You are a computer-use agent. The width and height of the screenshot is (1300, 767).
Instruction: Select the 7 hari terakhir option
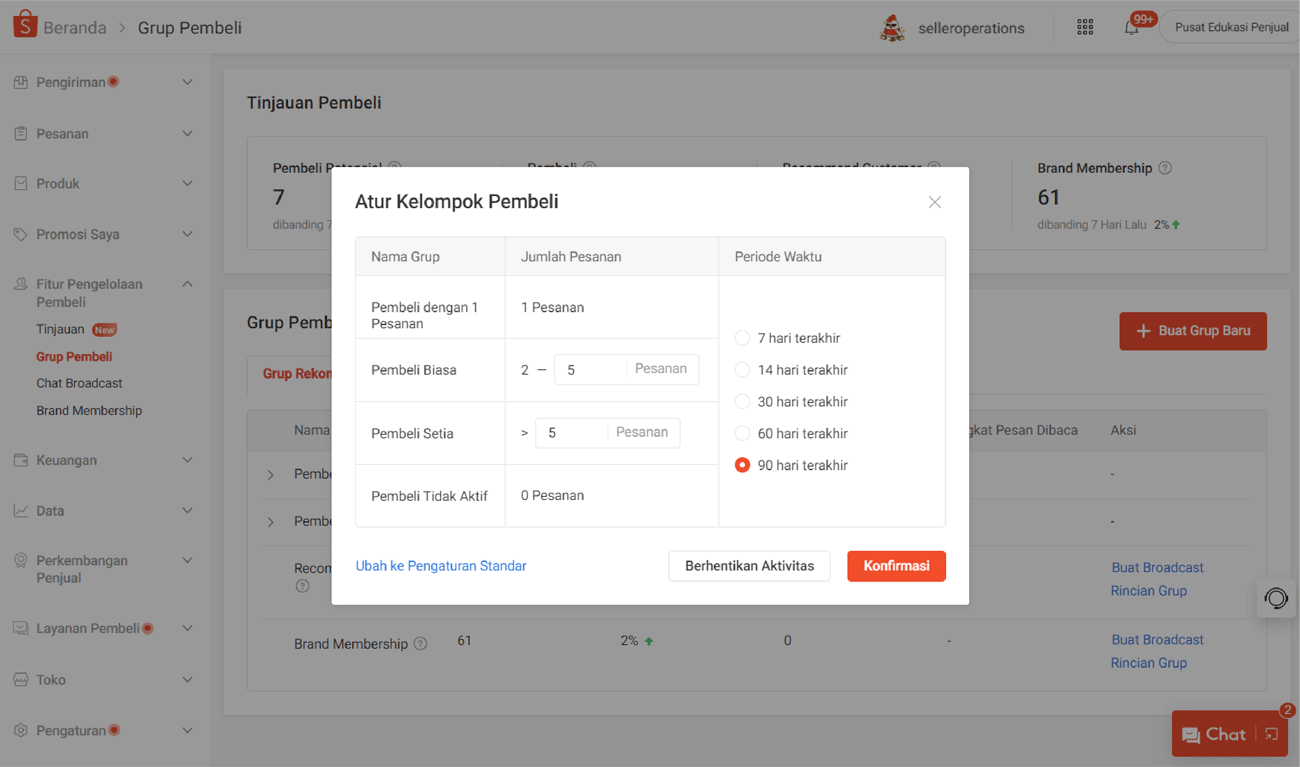point(742,338)
